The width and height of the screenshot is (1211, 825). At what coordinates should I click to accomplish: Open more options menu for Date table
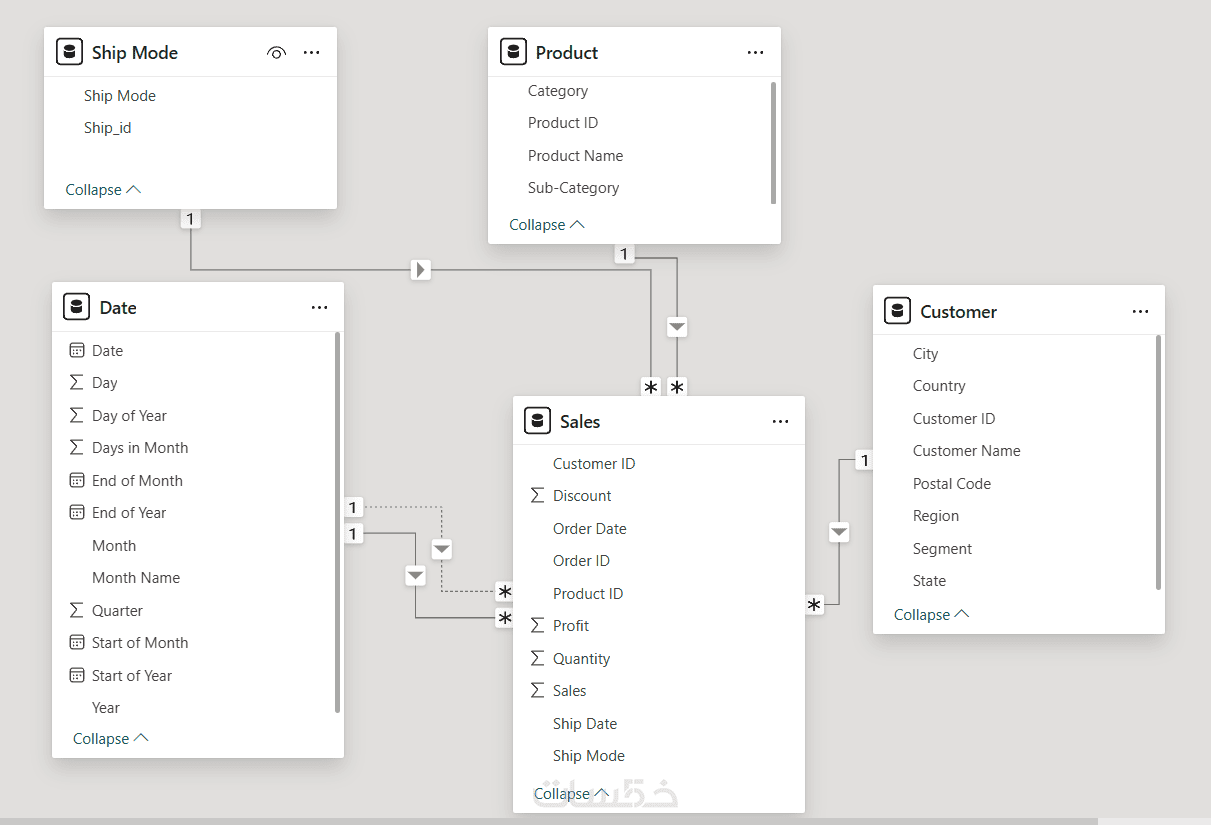(x=319, y=307)
